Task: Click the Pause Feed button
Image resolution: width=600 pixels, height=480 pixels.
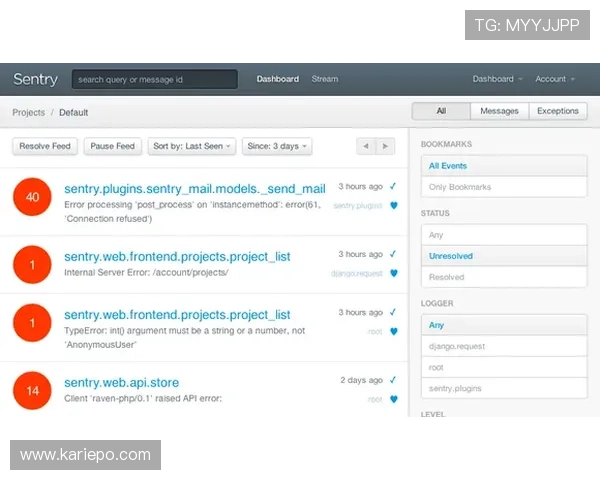Action: pos(112,146)
